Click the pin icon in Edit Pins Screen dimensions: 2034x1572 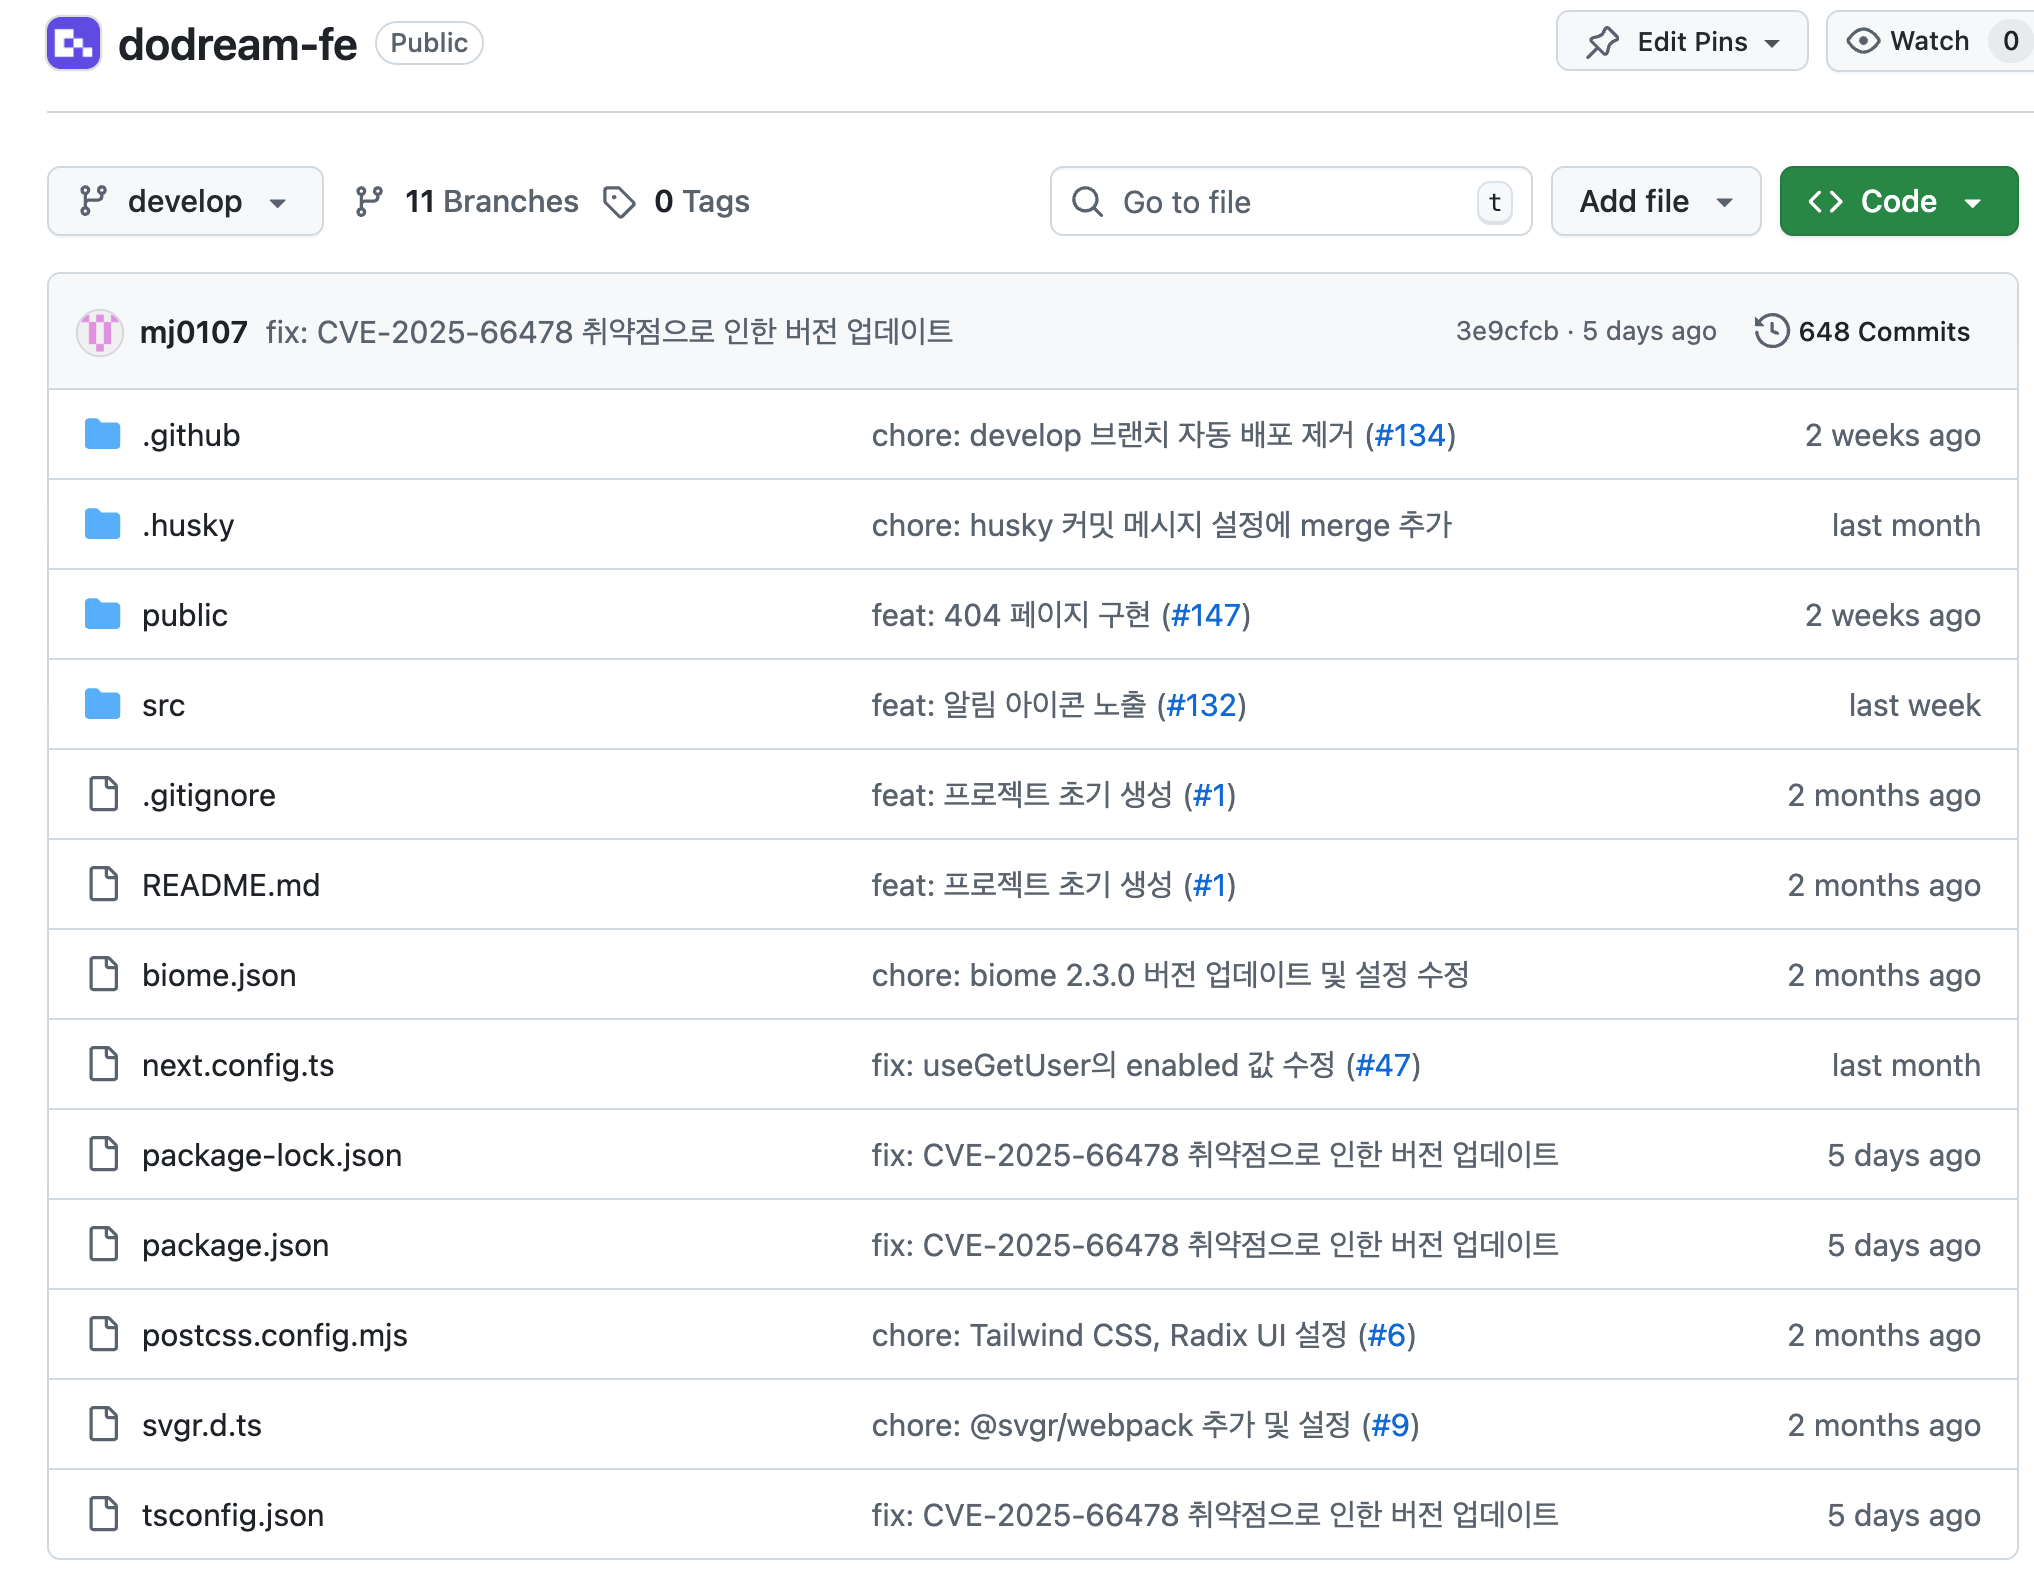click(1602, 42)
